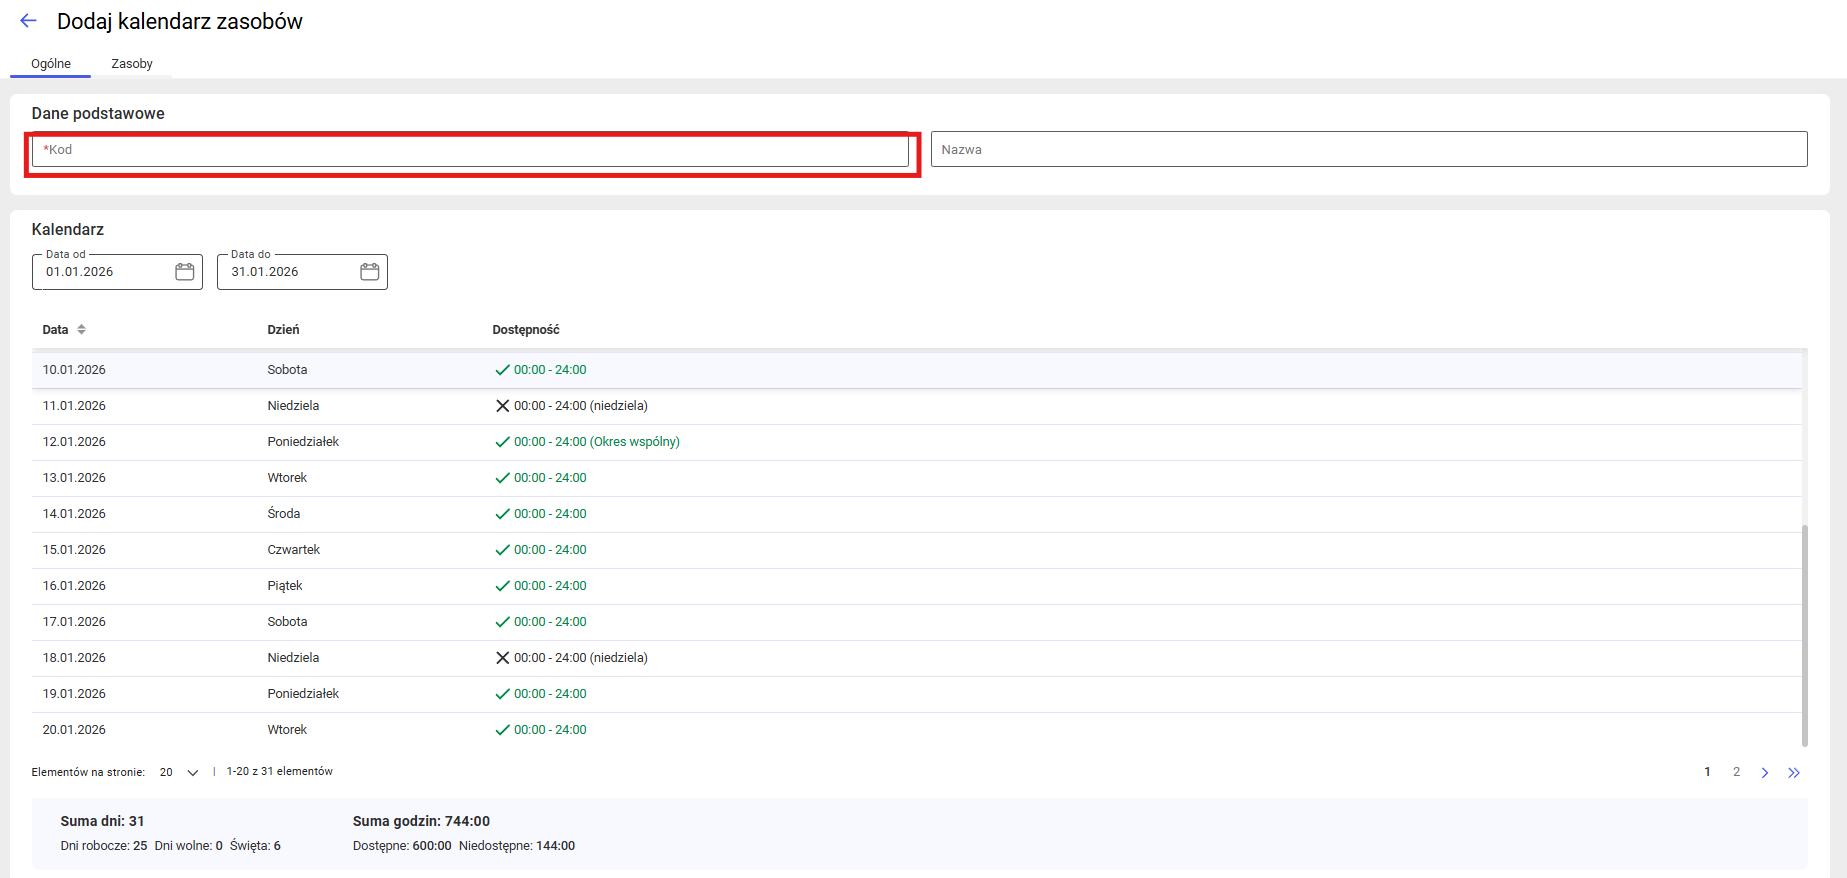Focus the Kod input field

point(470,150)
